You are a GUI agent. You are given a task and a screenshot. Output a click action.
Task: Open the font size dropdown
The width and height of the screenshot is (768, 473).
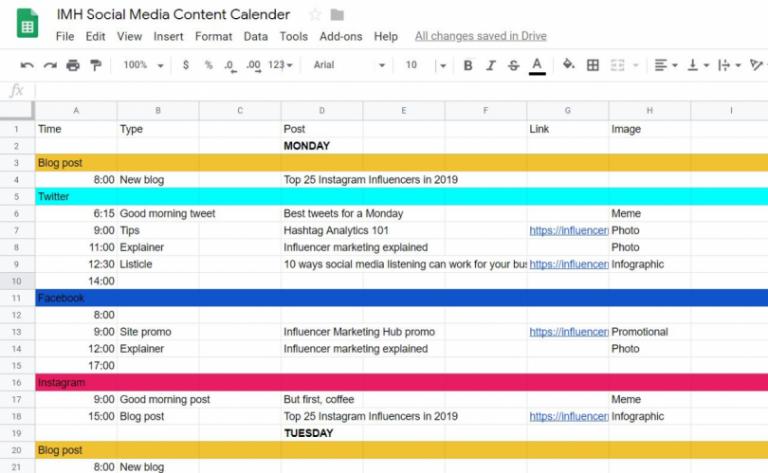[425, 65]
